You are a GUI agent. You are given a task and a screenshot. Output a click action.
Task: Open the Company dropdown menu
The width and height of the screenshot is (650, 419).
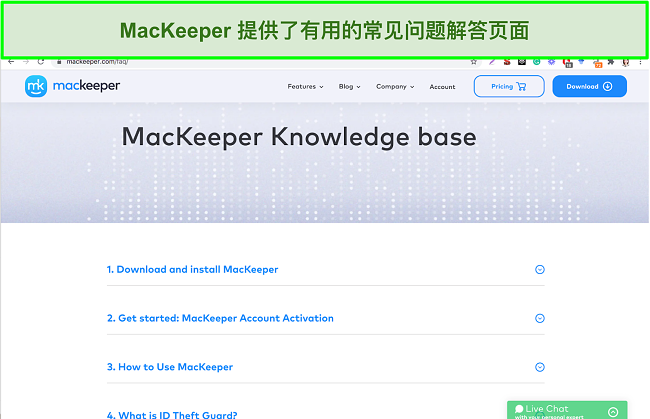395,87
